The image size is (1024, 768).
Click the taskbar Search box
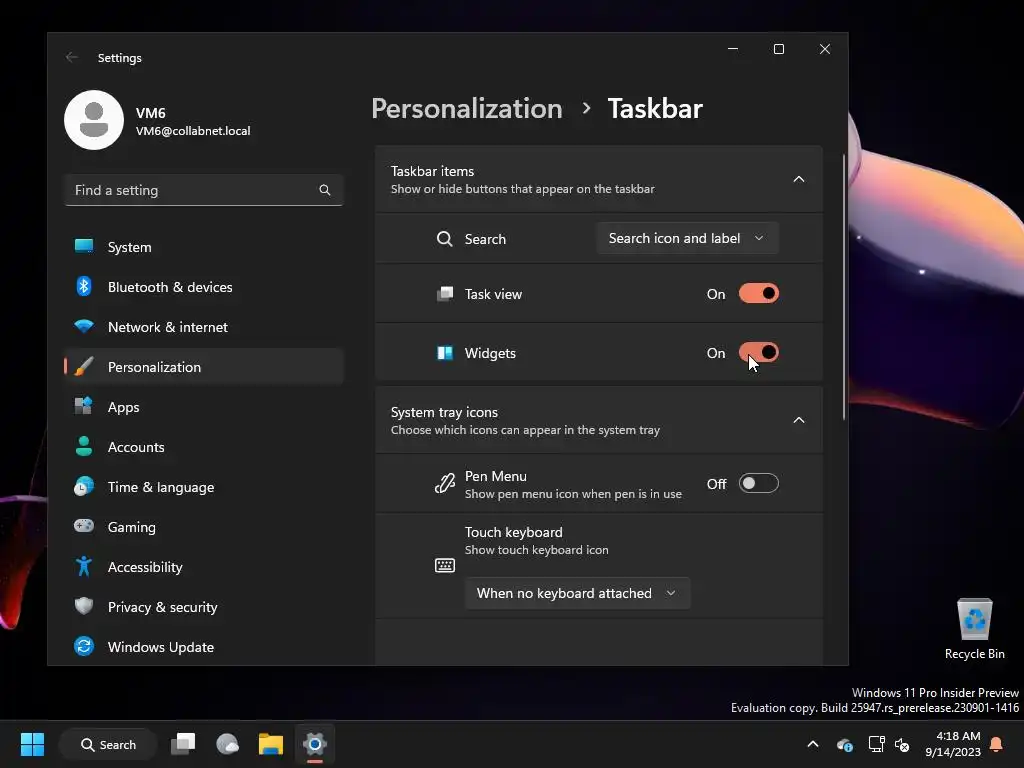pyautogui.click(x=108, y=744)
